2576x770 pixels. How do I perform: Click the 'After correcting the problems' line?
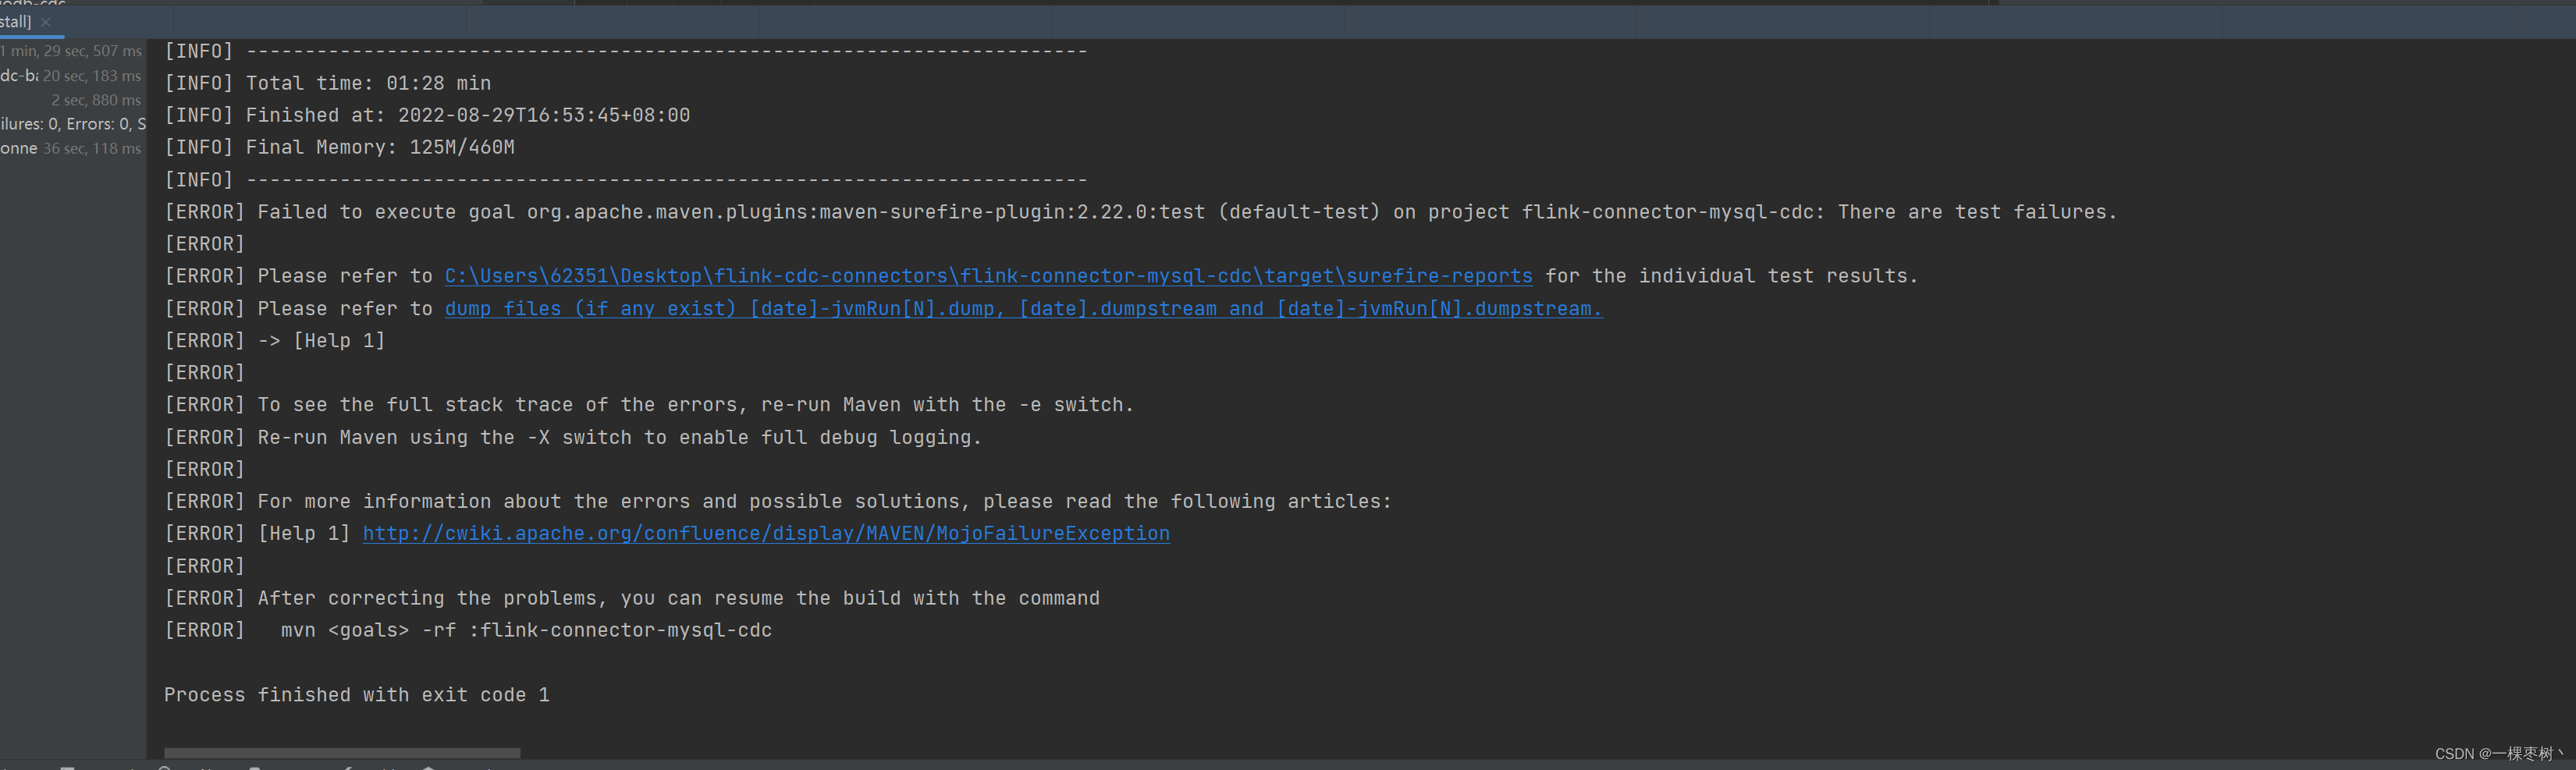pos(632,598)
